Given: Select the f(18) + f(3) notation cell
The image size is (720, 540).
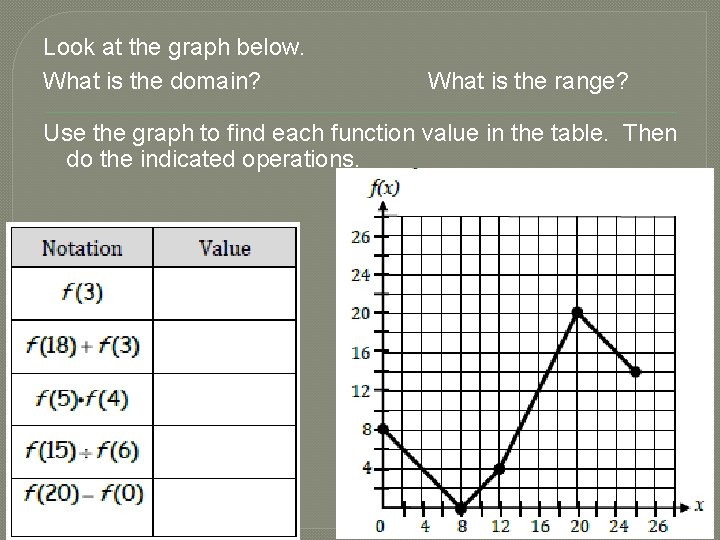Looking at the screenshot, I should [82, 346].
